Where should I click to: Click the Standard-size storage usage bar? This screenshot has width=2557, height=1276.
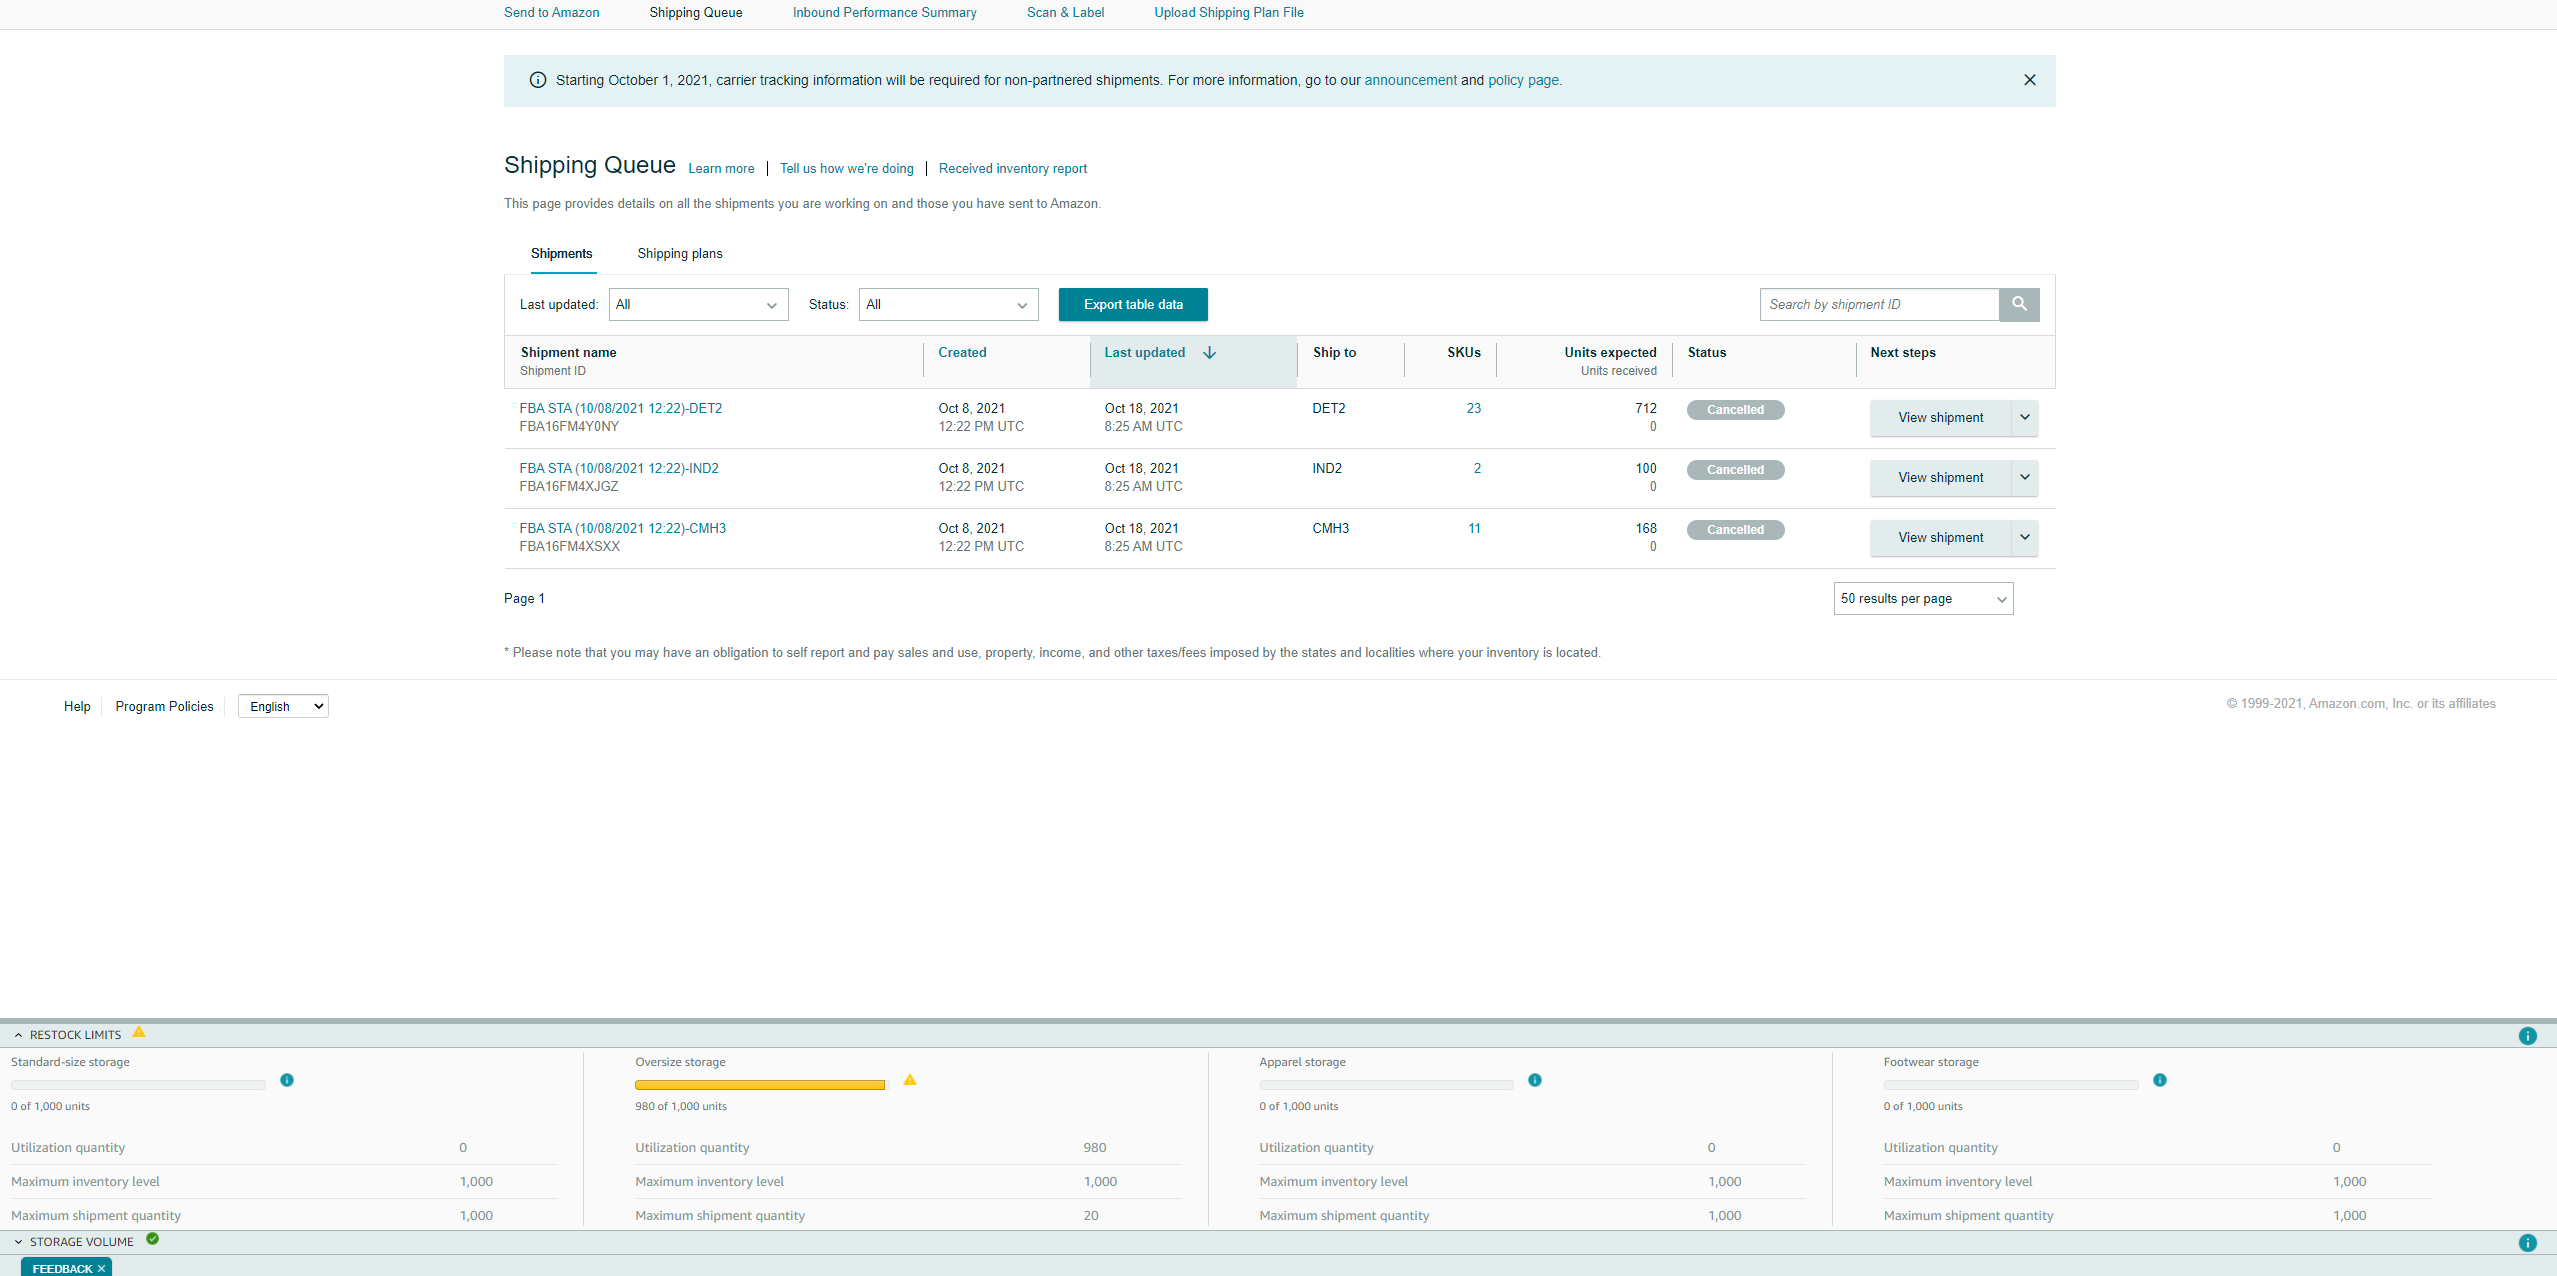coord(138,1085)
